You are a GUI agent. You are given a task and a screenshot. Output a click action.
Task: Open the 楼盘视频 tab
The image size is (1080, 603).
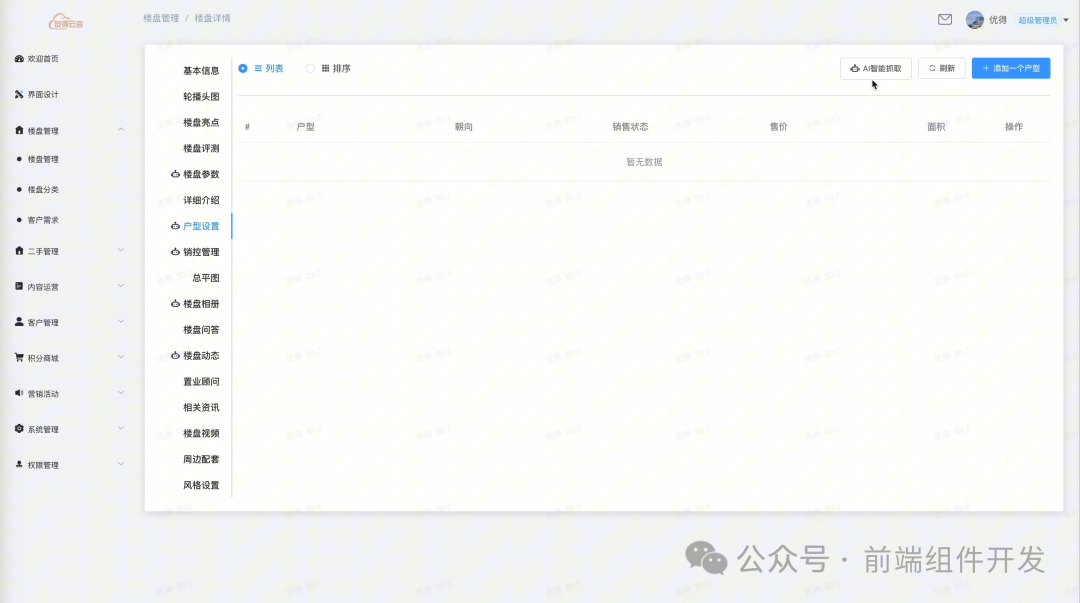pyautogui.click(x=201, y=433)
